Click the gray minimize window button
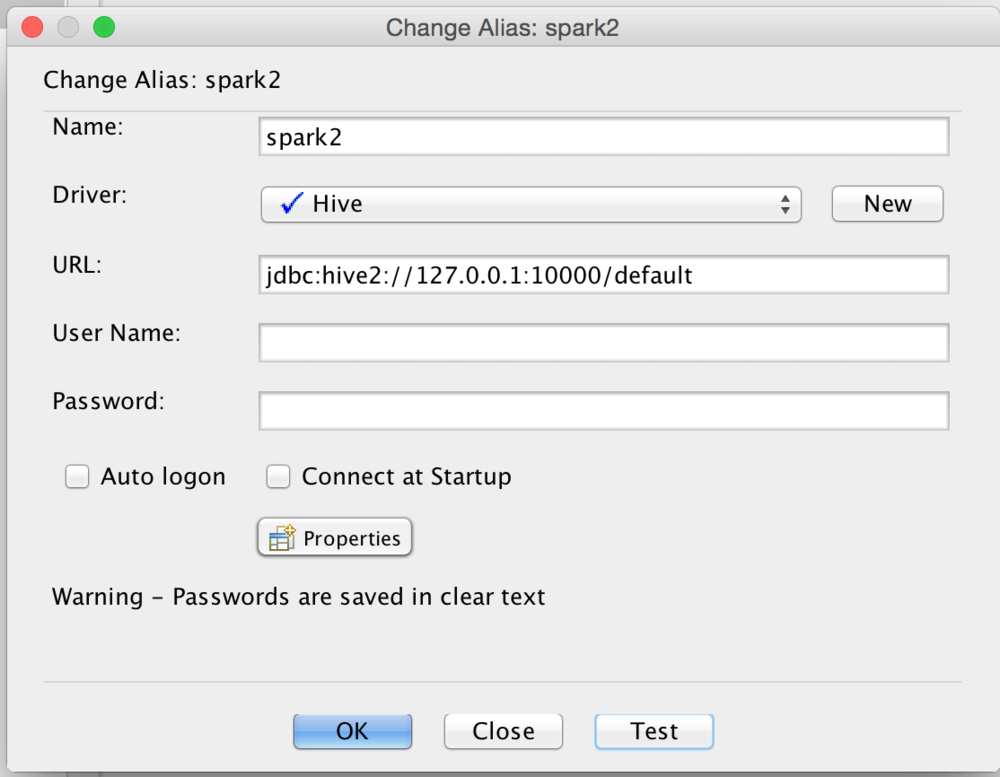This screenshot has height=777, width=1000. [68, 27]
